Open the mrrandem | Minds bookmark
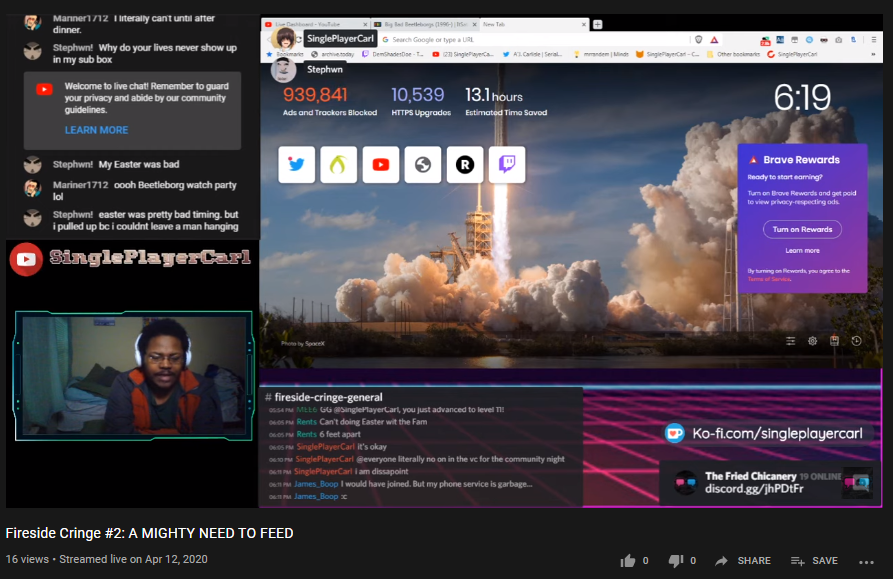The image size is (893, 579). [x=601, y=55]
